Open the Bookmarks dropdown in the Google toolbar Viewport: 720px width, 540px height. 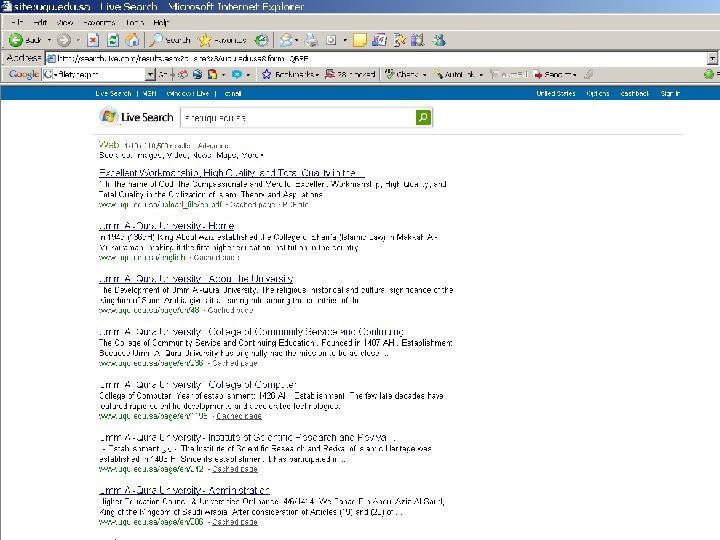tap(290, 74)
